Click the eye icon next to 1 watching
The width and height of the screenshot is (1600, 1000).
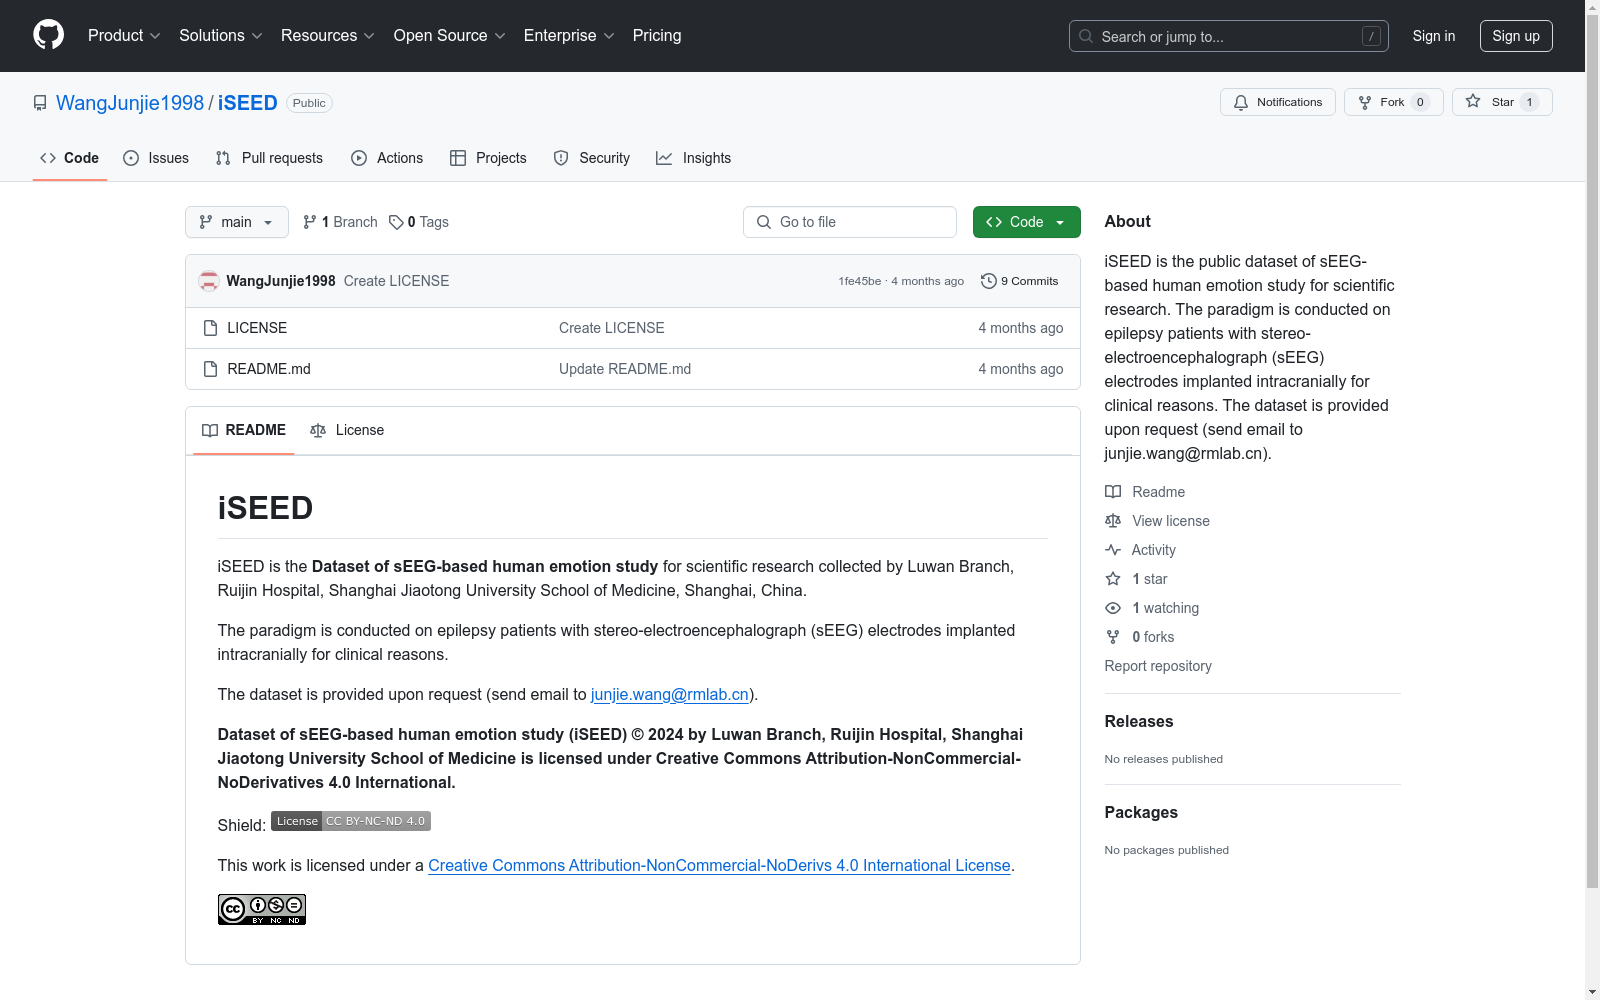point(1113,608)
